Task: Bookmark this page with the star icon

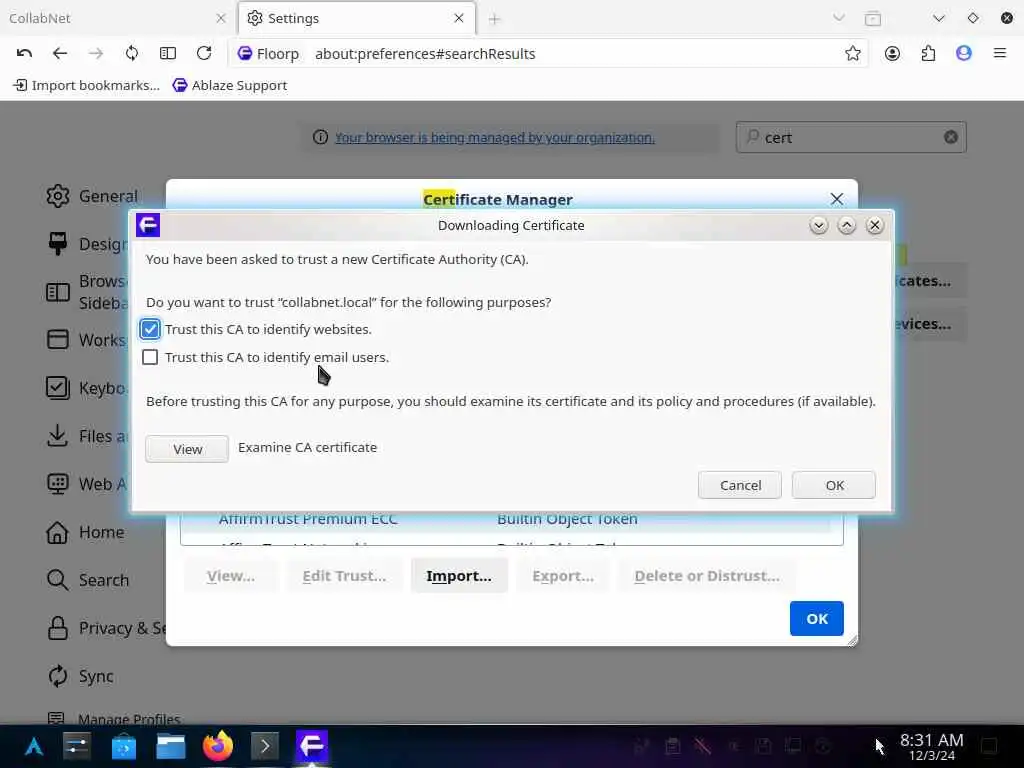Action: click(852, 54)
